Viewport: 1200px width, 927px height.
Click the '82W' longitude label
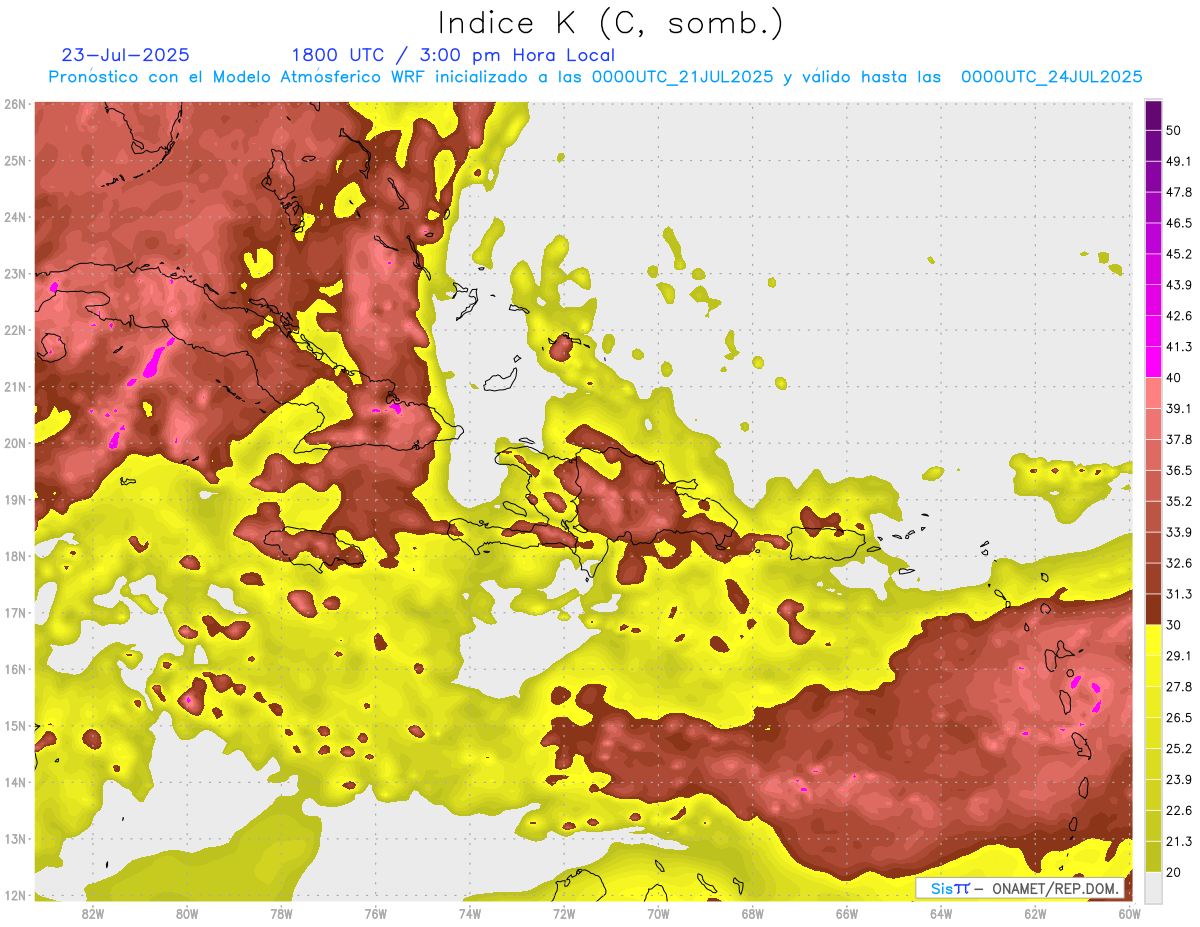93,913
